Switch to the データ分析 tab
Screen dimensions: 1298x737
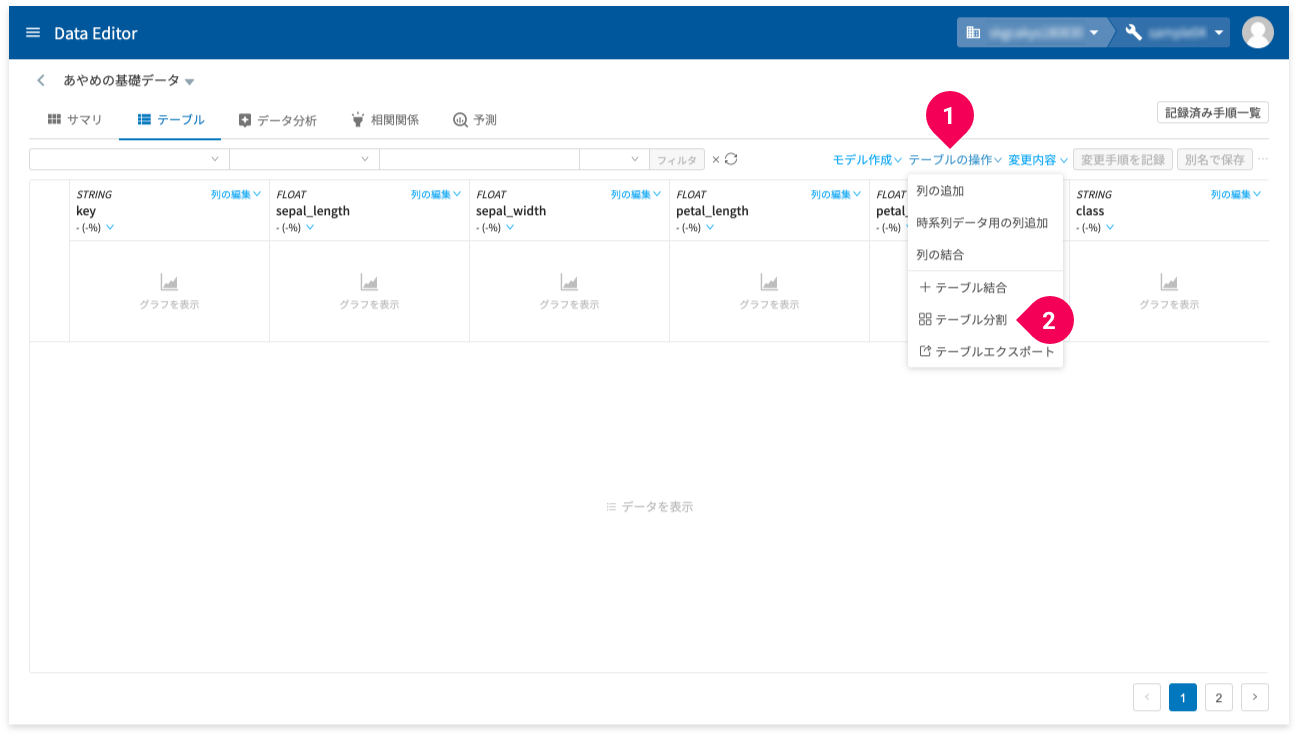click(x=277, y=120)
